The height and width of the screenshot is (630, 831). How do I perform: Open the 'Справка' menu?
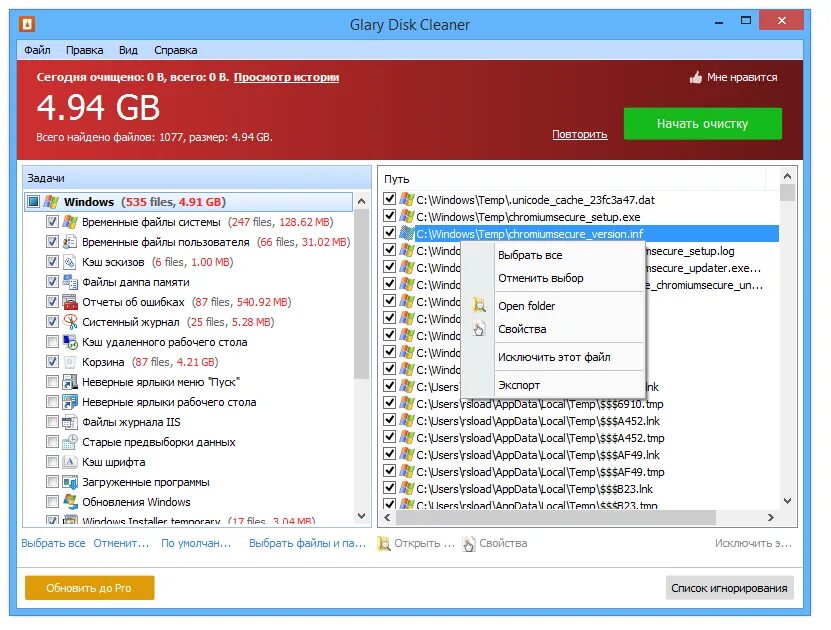coord(175,50)
